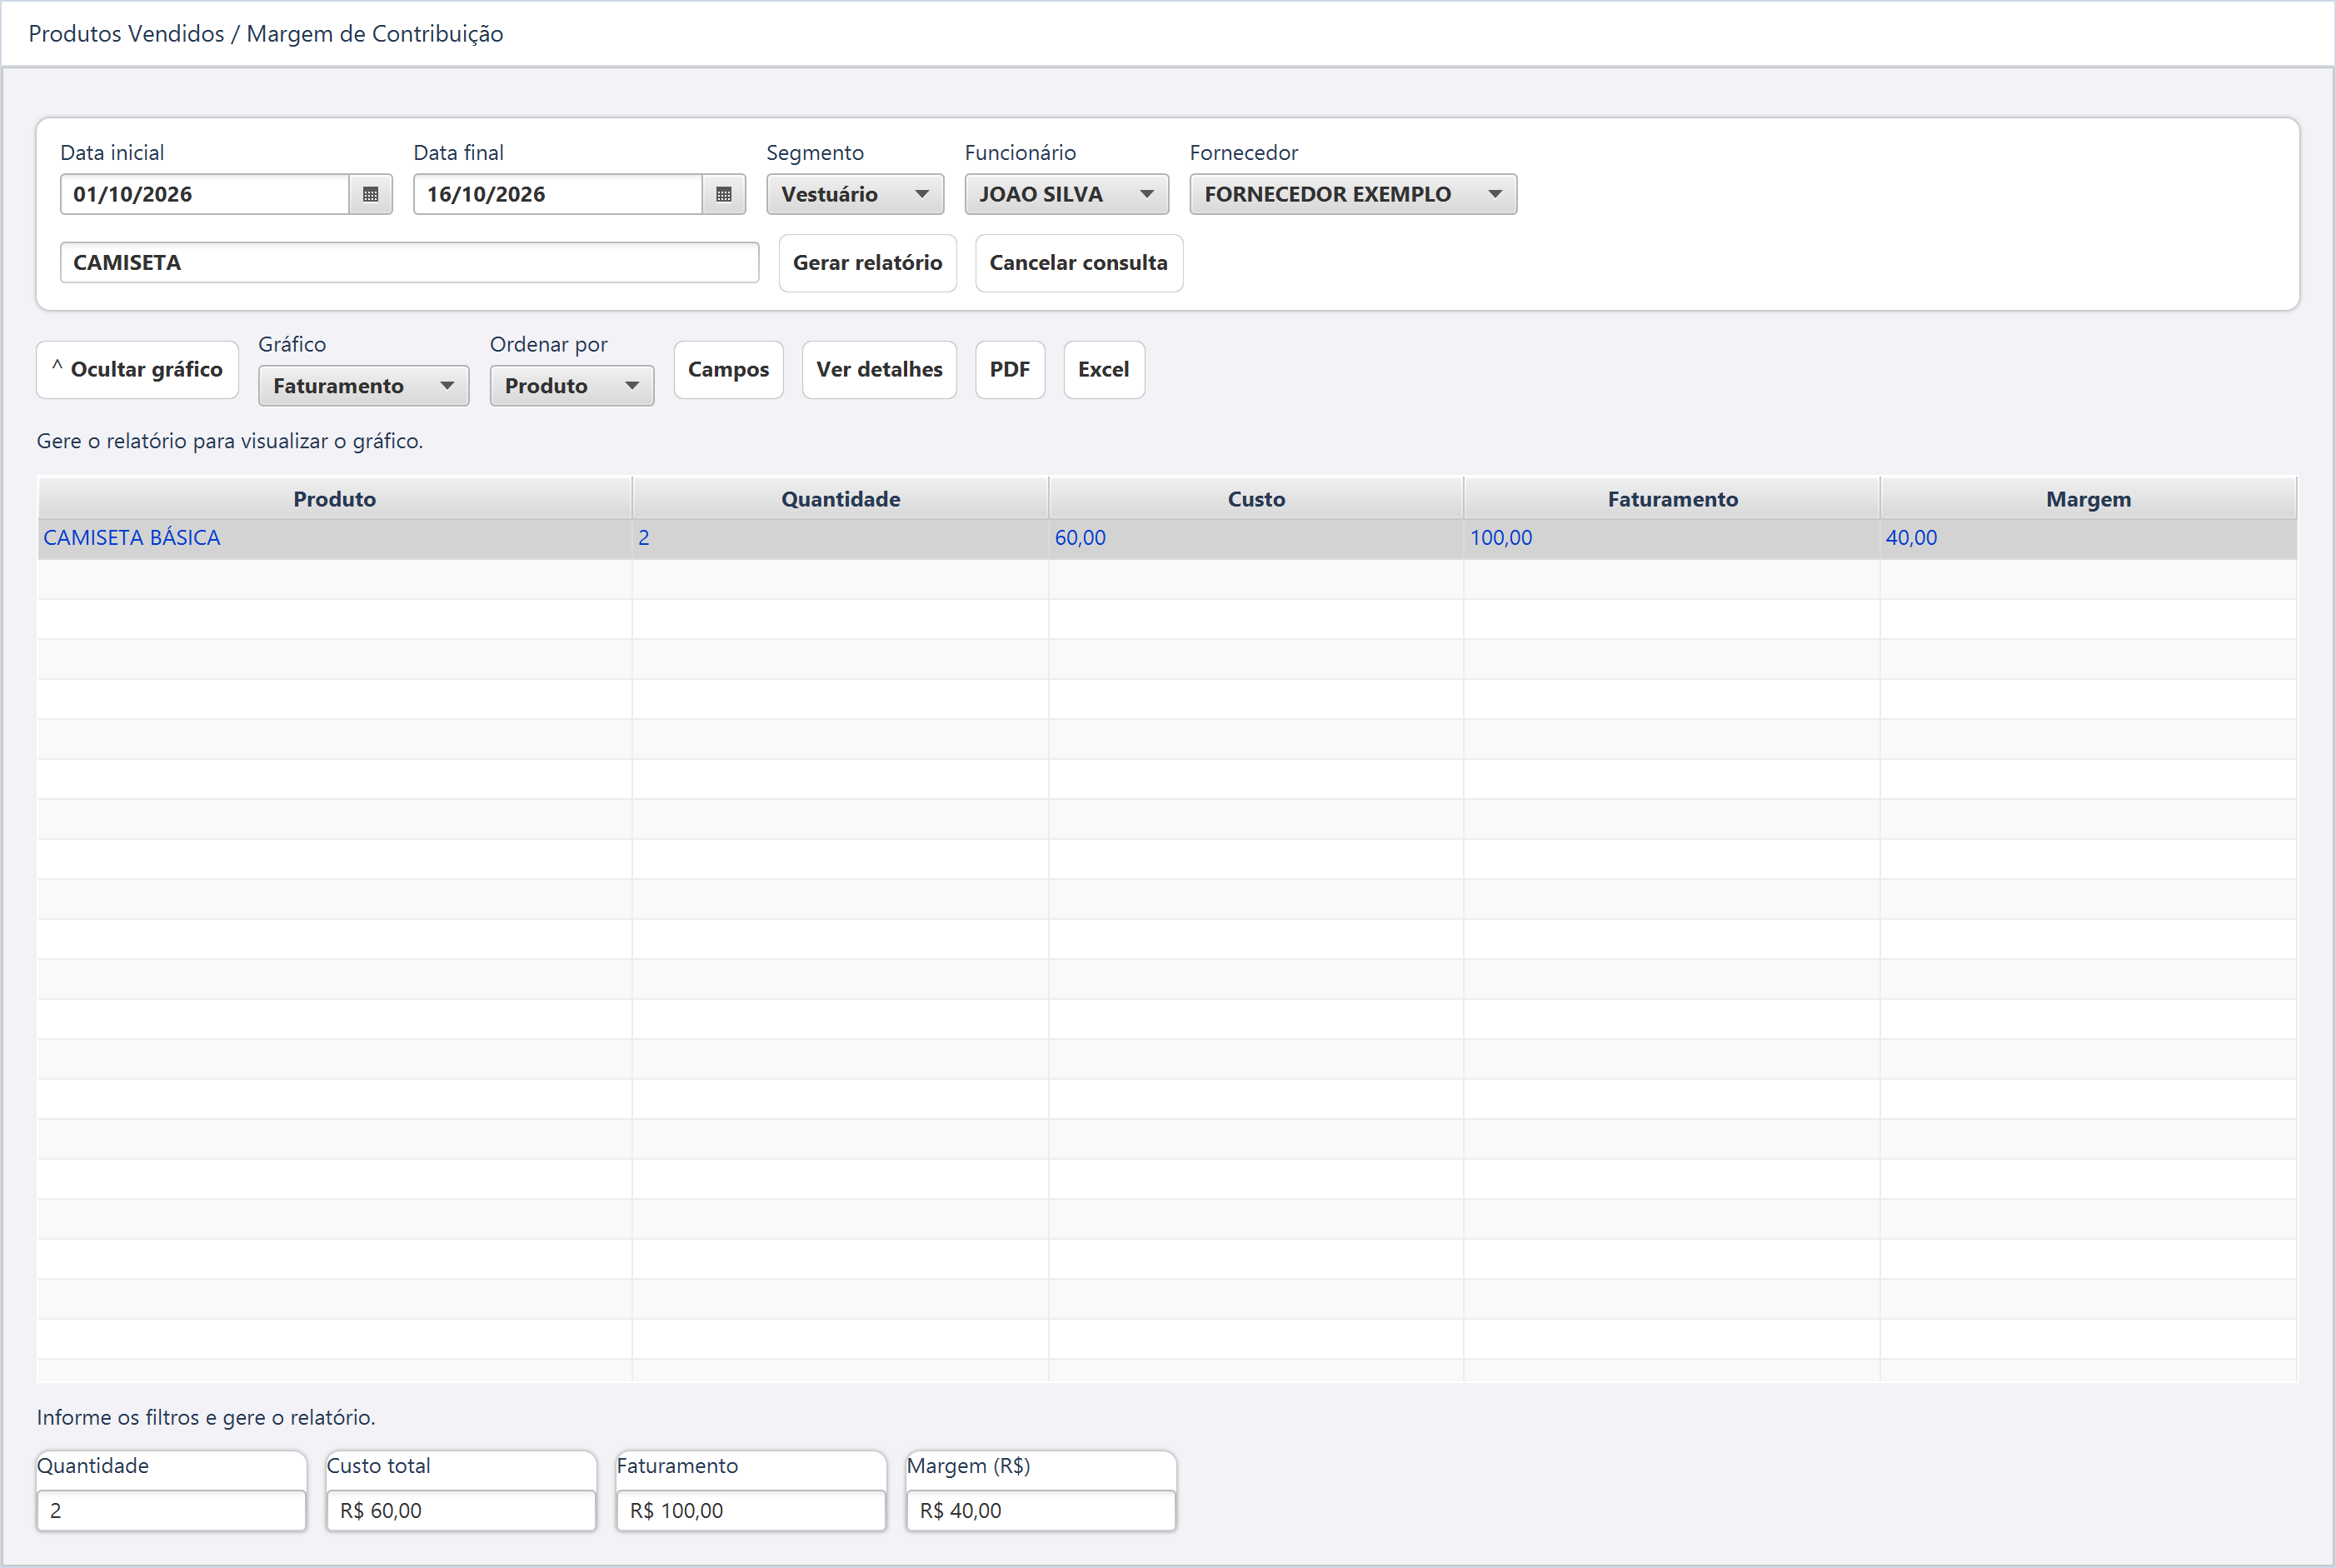Sort by the Produto column header
2336x1568 pixels.
tap(335, 499)
